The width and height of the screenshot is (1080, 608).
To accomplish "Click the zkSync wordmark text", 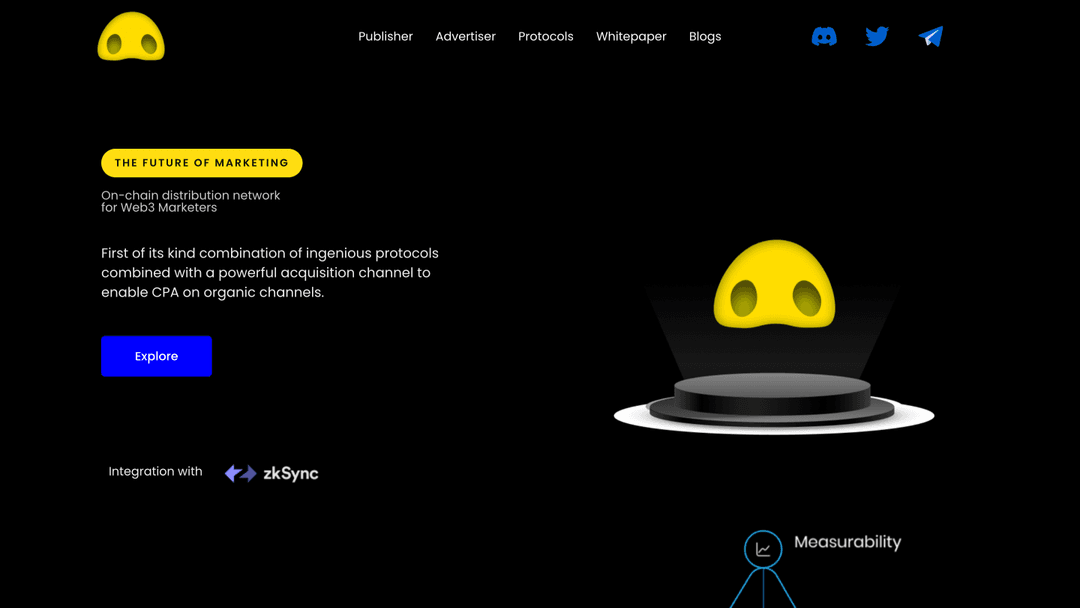I will pyautogui.click(x=290, y=473).
